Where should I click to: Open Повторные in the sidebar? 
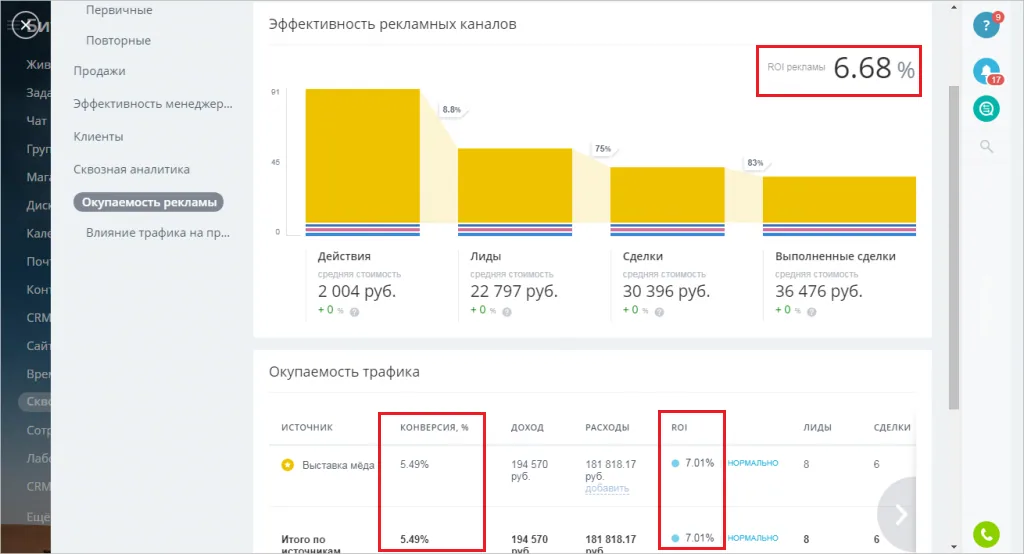pyautogui.click(x=118, y=41)
